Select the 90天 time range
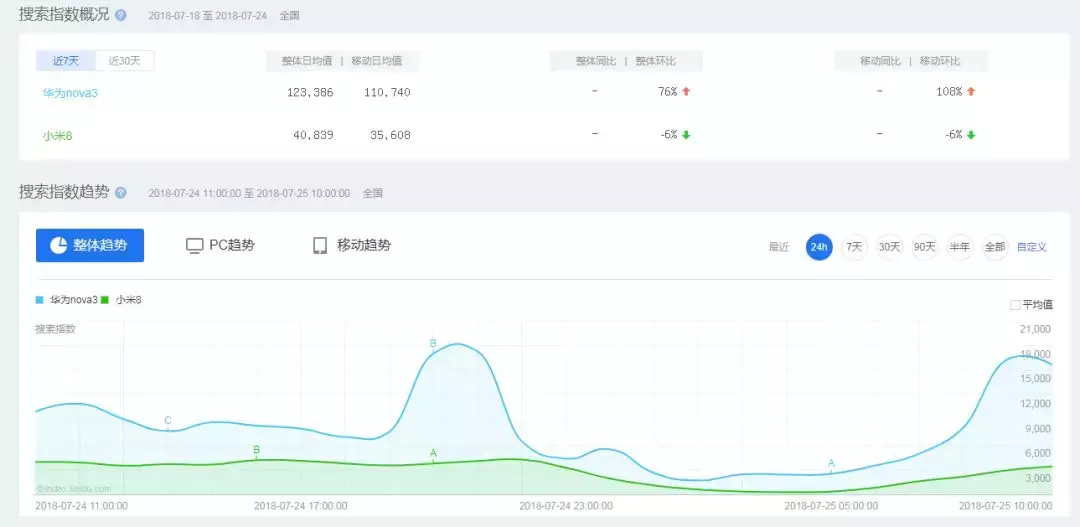The width and height of the screenshot is (1080, 527). pyautogui.click(x=924, y=247)
